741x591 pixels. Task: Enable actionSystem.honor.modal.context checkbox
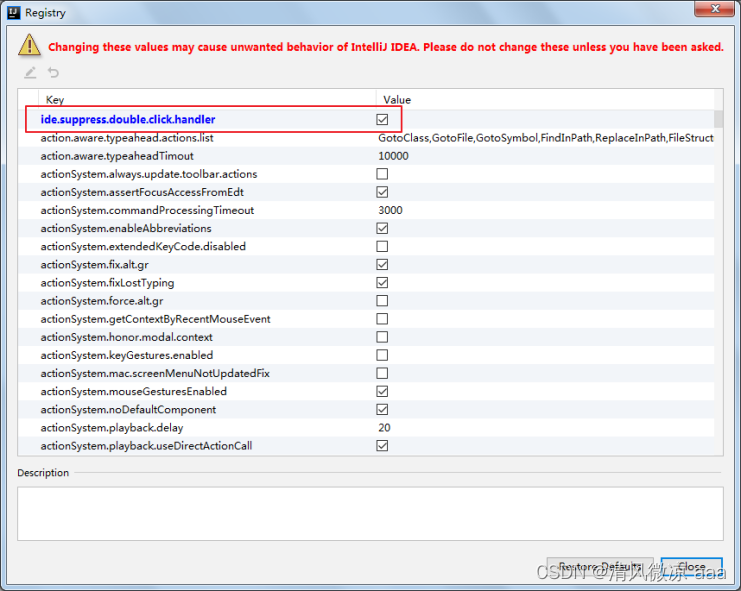382,337
